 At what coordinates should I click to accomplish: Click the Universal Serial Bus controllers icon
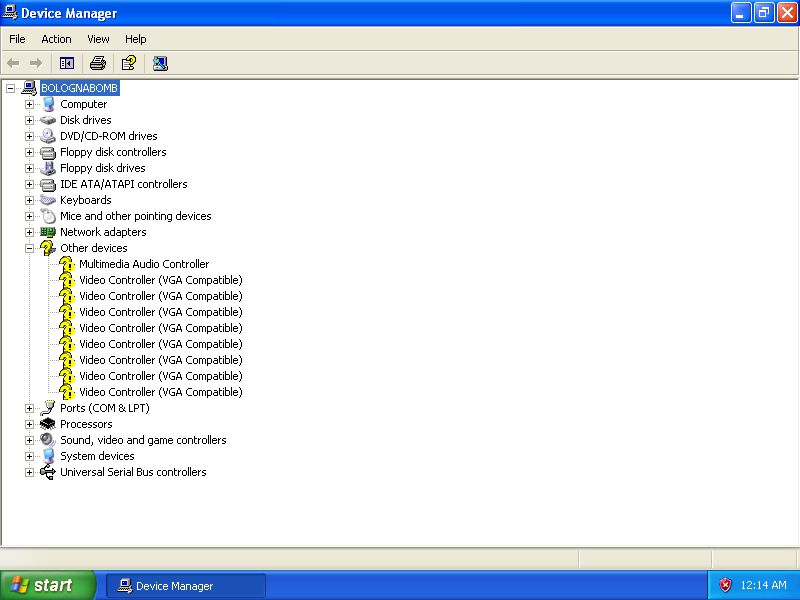click(x=48, y=472)
